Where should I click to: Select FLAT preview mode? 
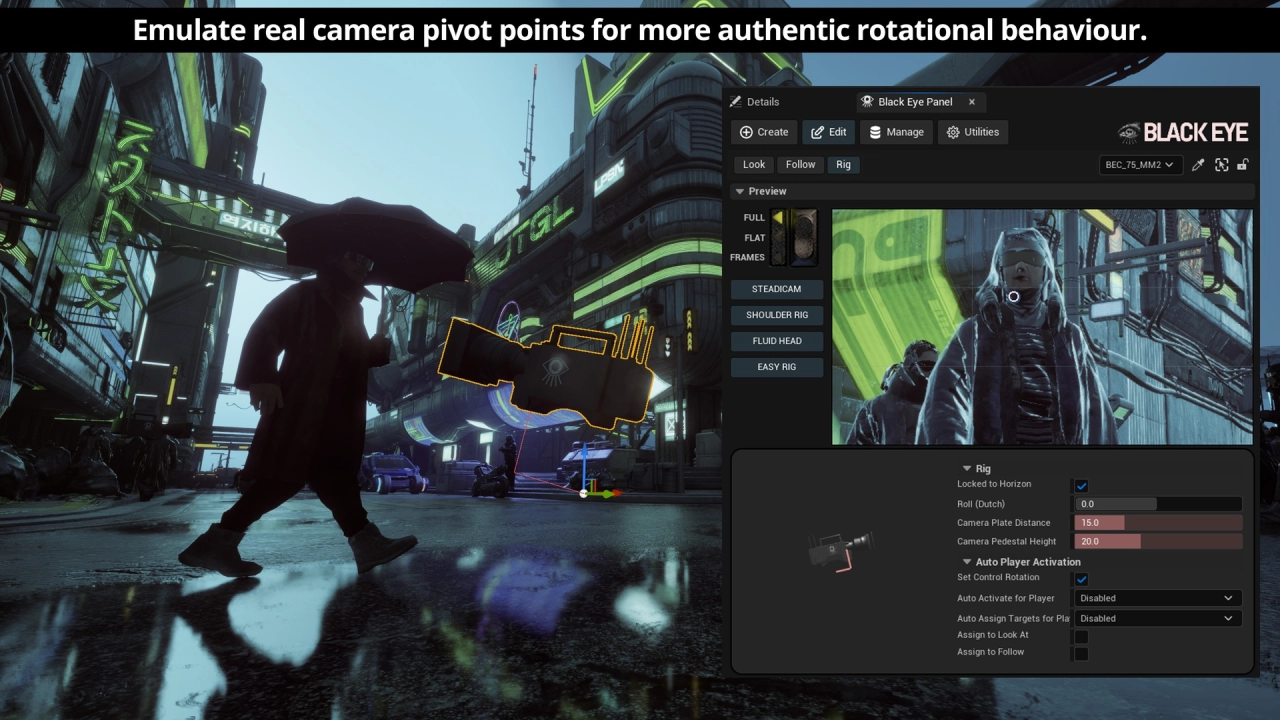(x=755, y=238)
